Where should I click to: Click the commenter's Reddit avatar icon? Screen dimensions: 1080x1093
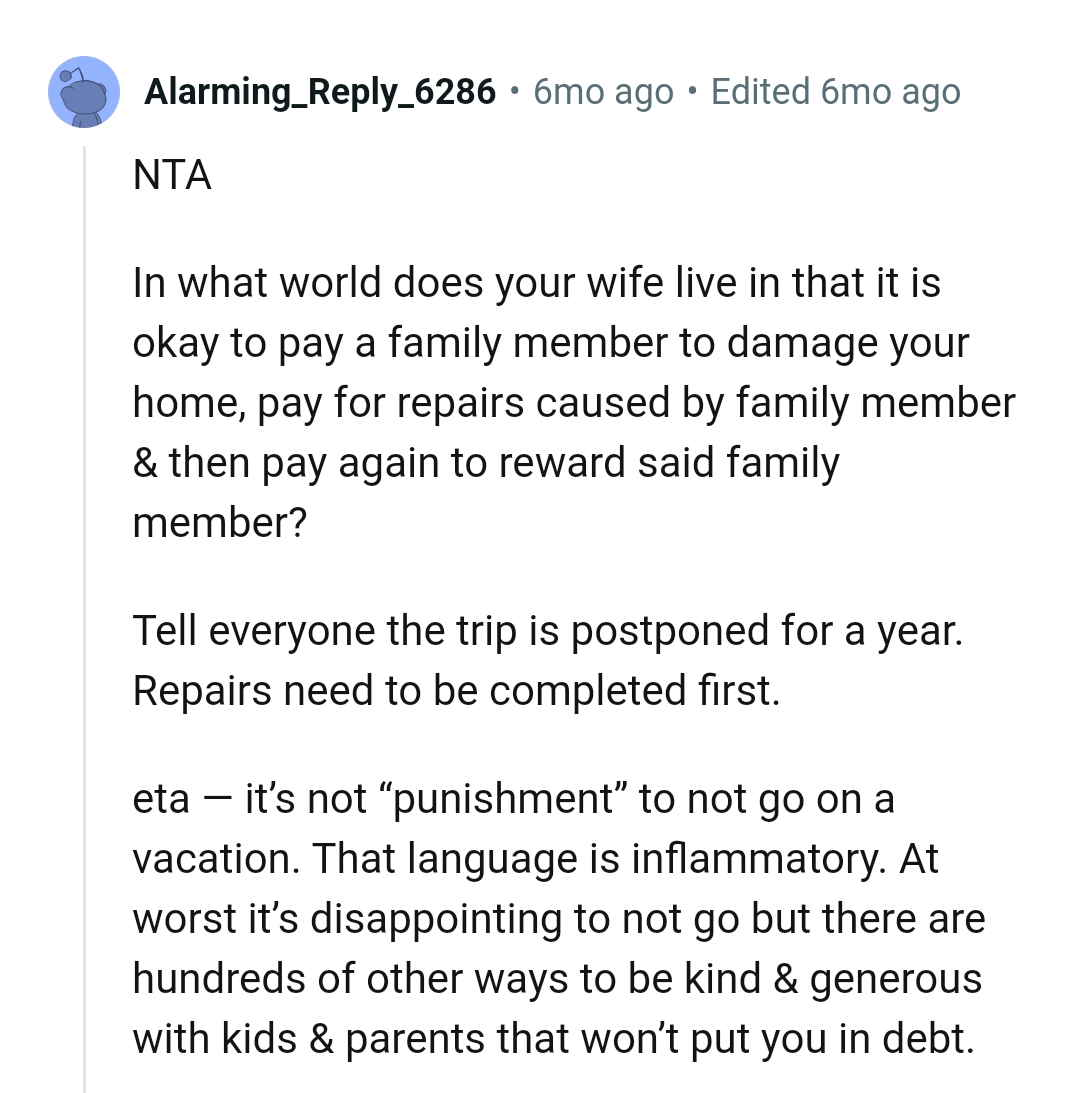pos(84,92)
